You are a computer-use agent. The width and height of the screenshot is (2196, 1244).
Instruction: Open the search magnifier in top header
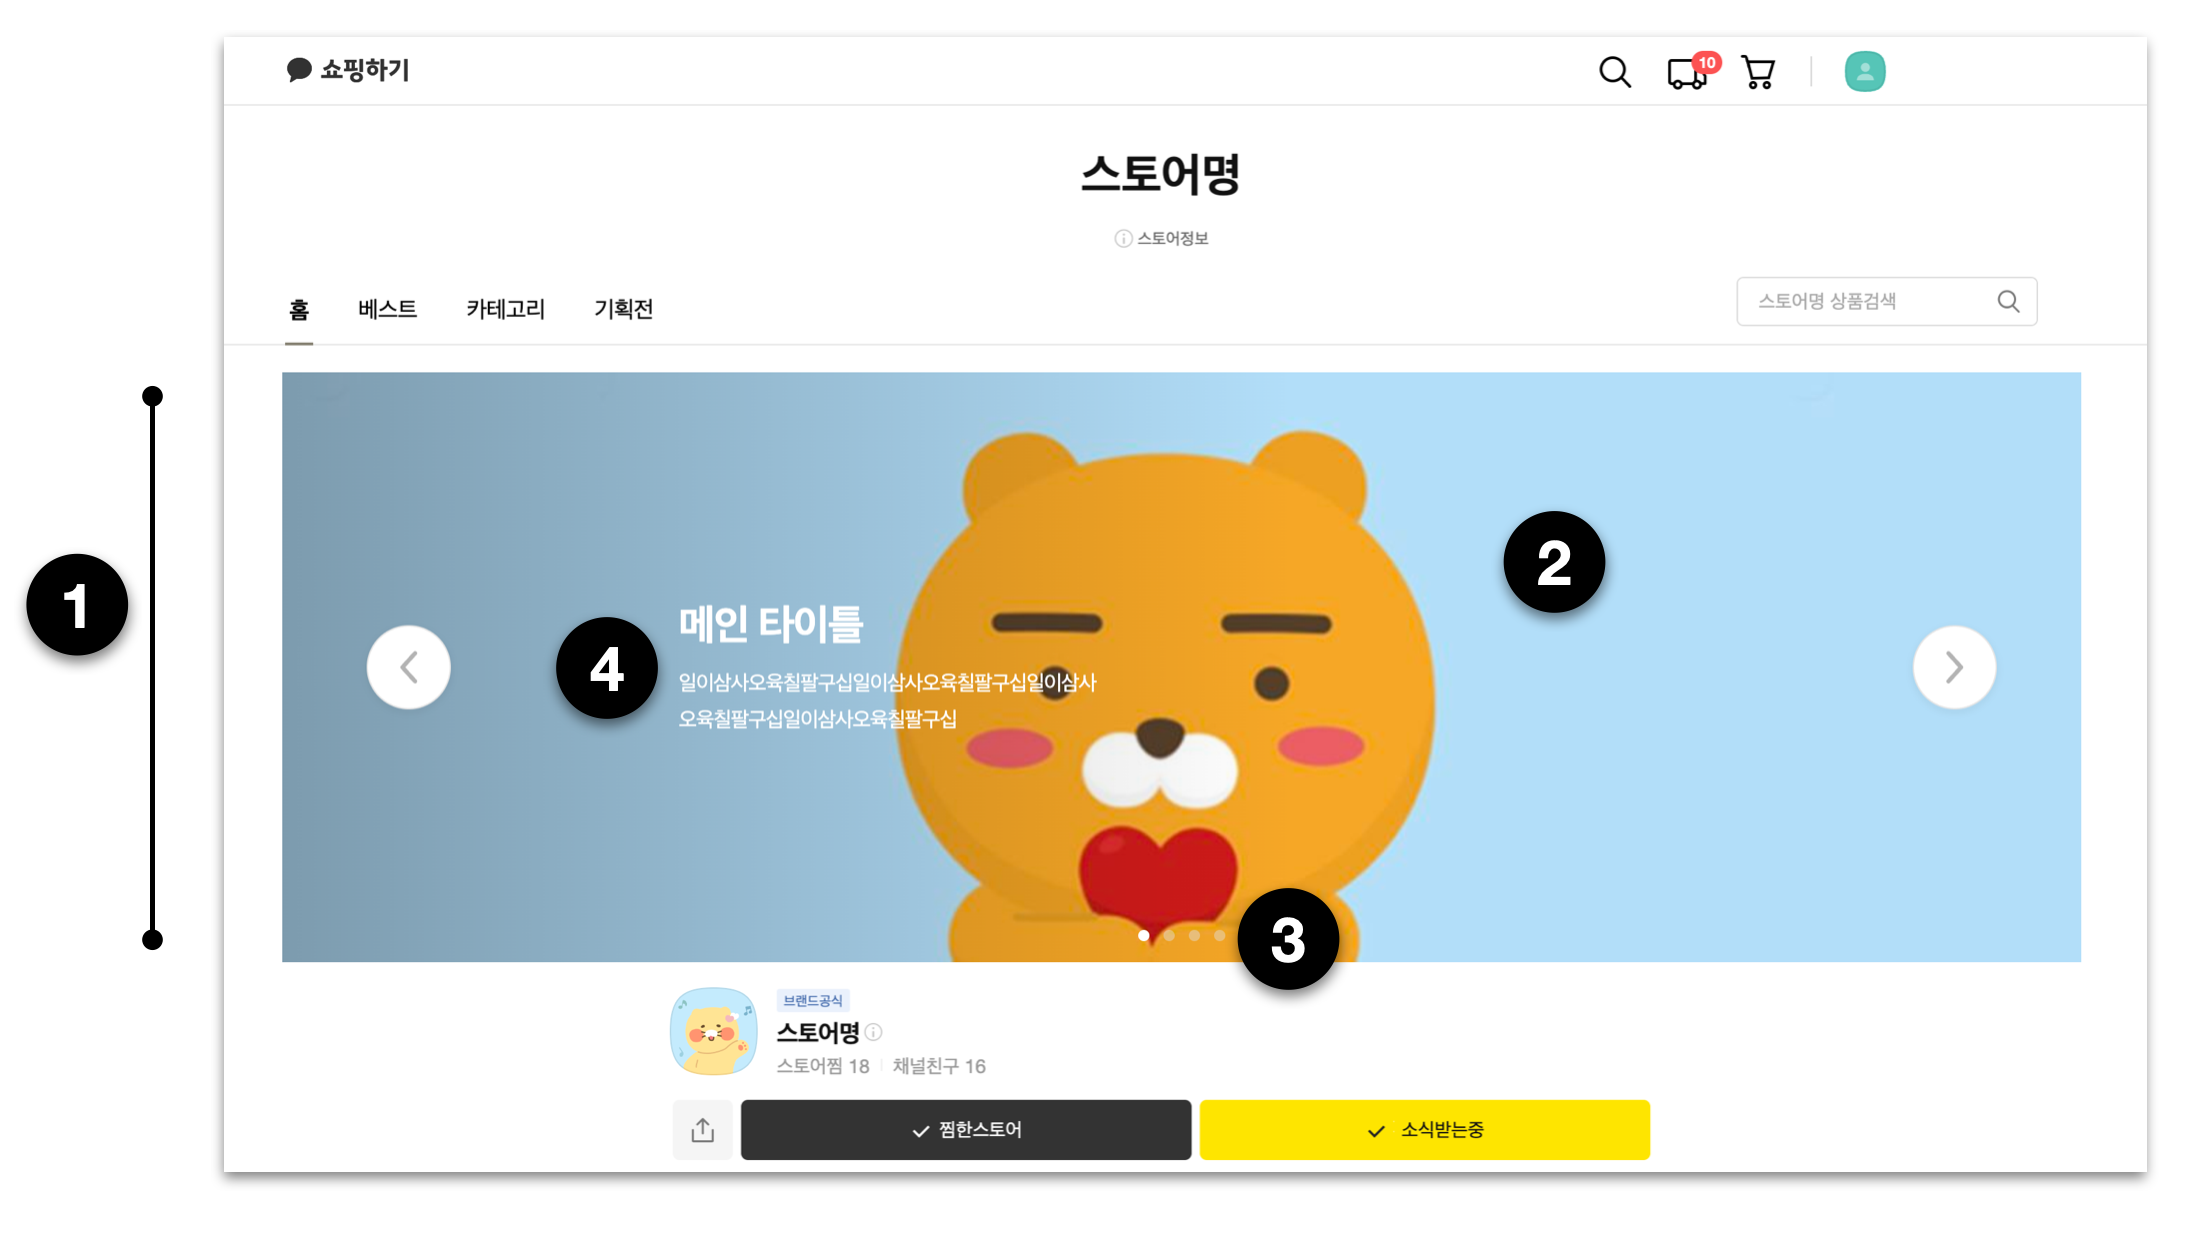pyautogui.click(x=1614, y=72)
